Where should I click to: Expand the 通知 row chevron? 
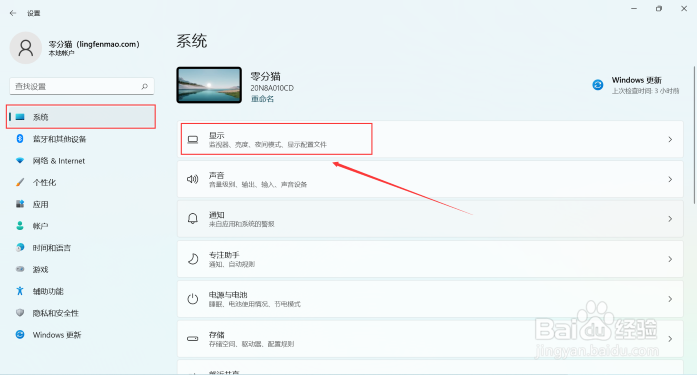670,219
